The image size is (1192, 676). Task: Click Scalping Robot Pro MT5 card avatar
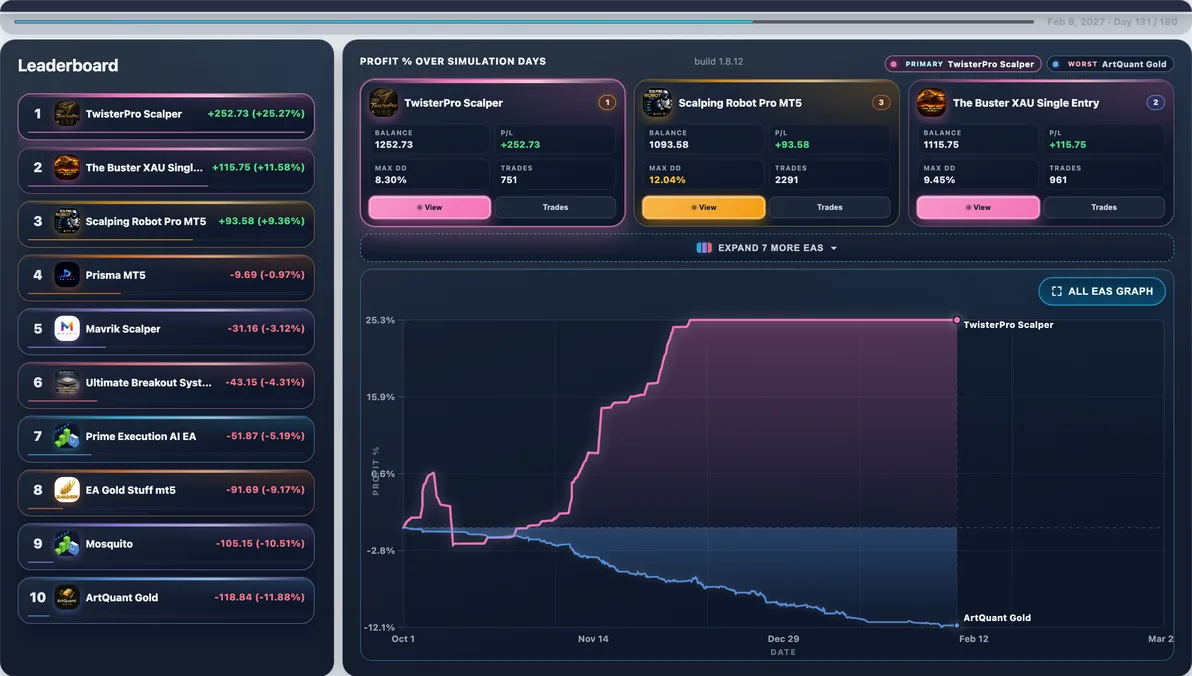658,103
